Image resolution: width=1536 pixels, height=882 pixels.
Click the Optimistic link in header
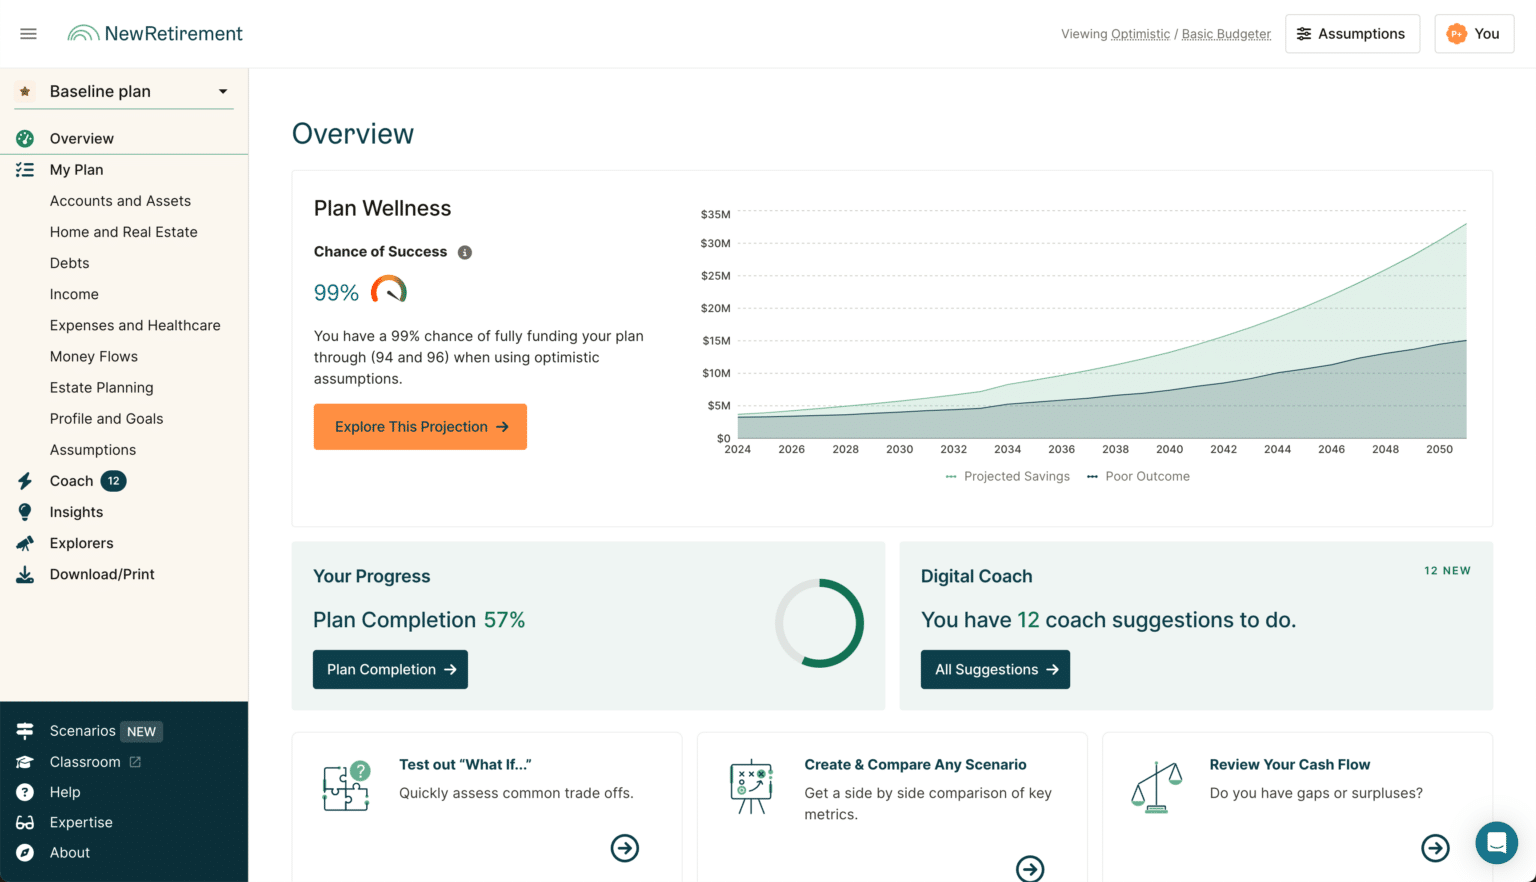click(x=1140, y=34)
